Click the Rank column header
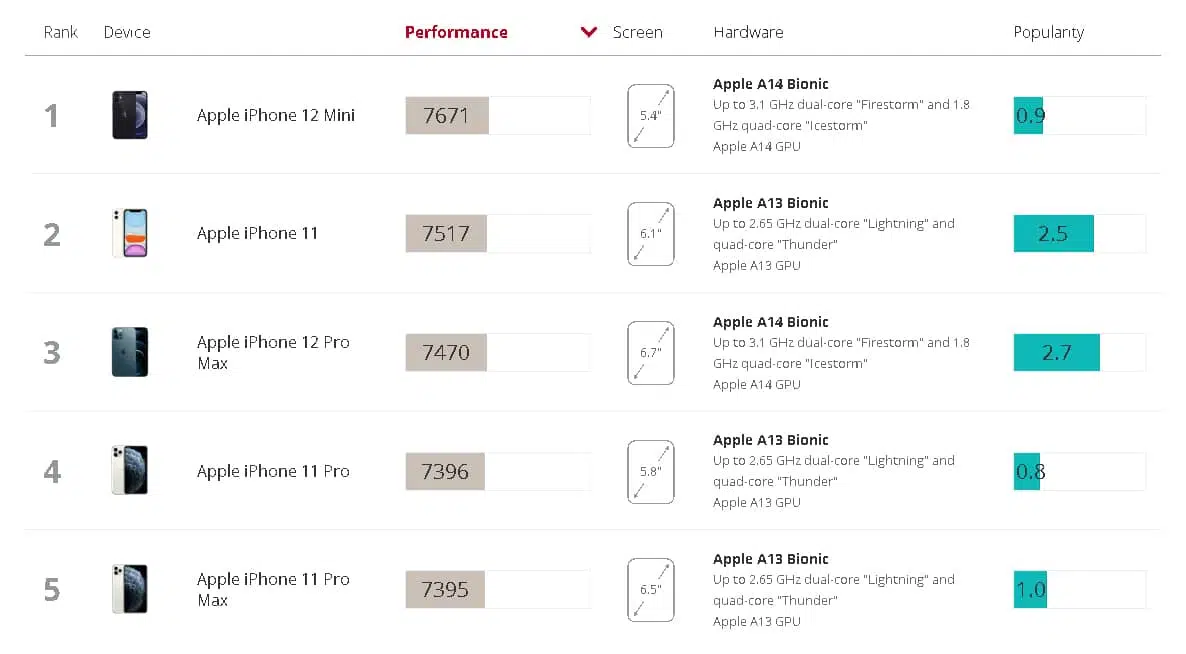Image resolution: width=1186 pixels, height=654 pixels. pyautogui.click(x=61, y=32)
